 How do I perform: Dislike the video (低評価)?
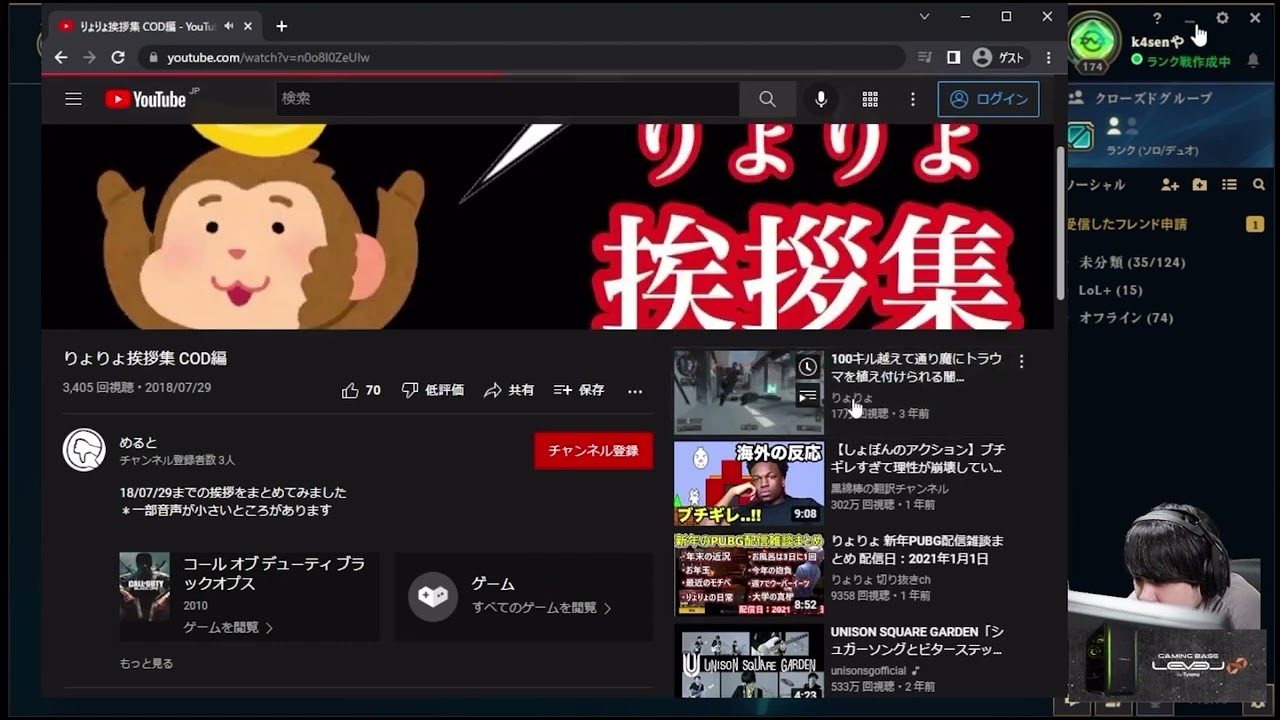point(432,390)
